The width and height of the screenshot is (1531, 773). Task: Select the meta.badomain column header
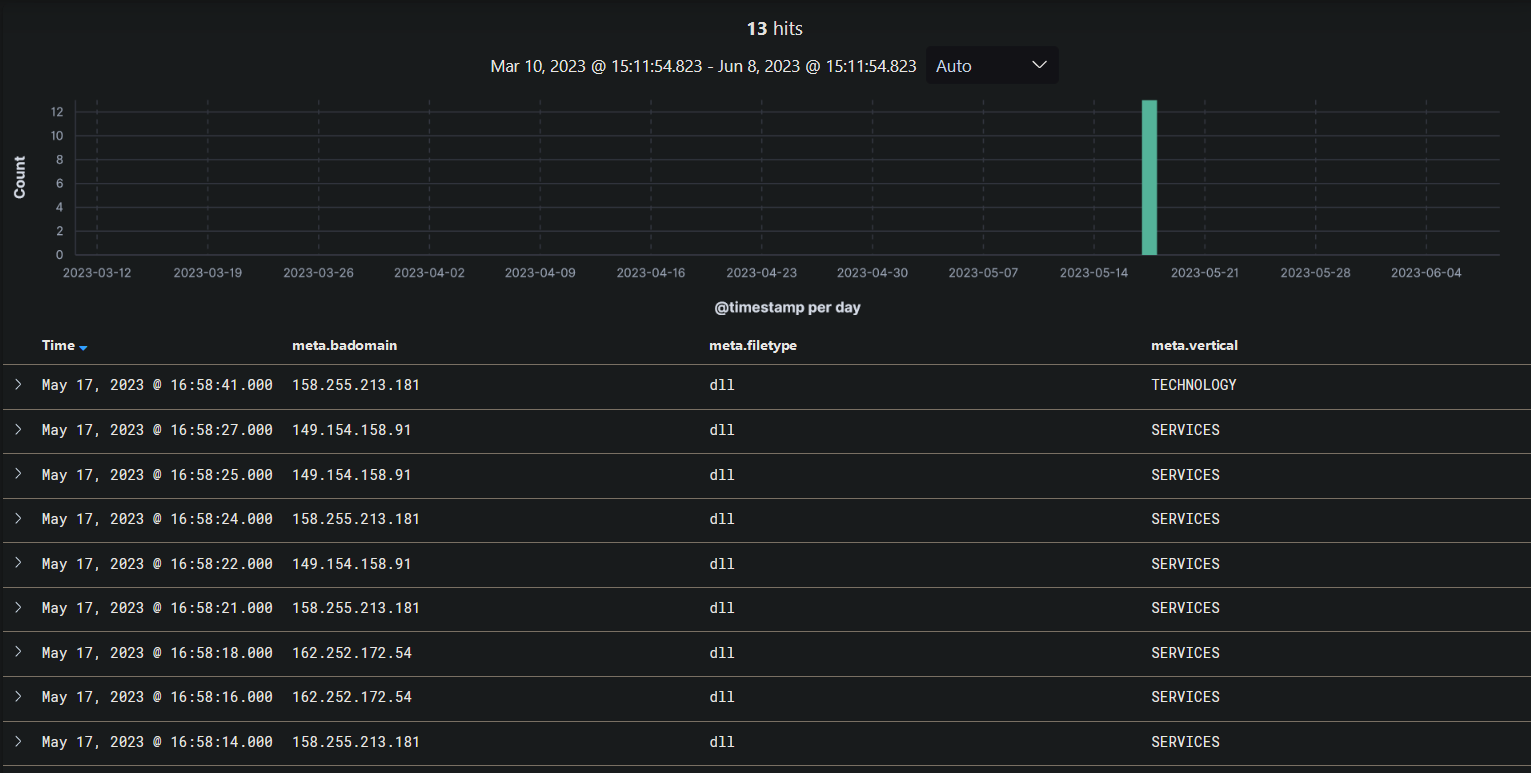pyautogui.click(x=344, y=345)
